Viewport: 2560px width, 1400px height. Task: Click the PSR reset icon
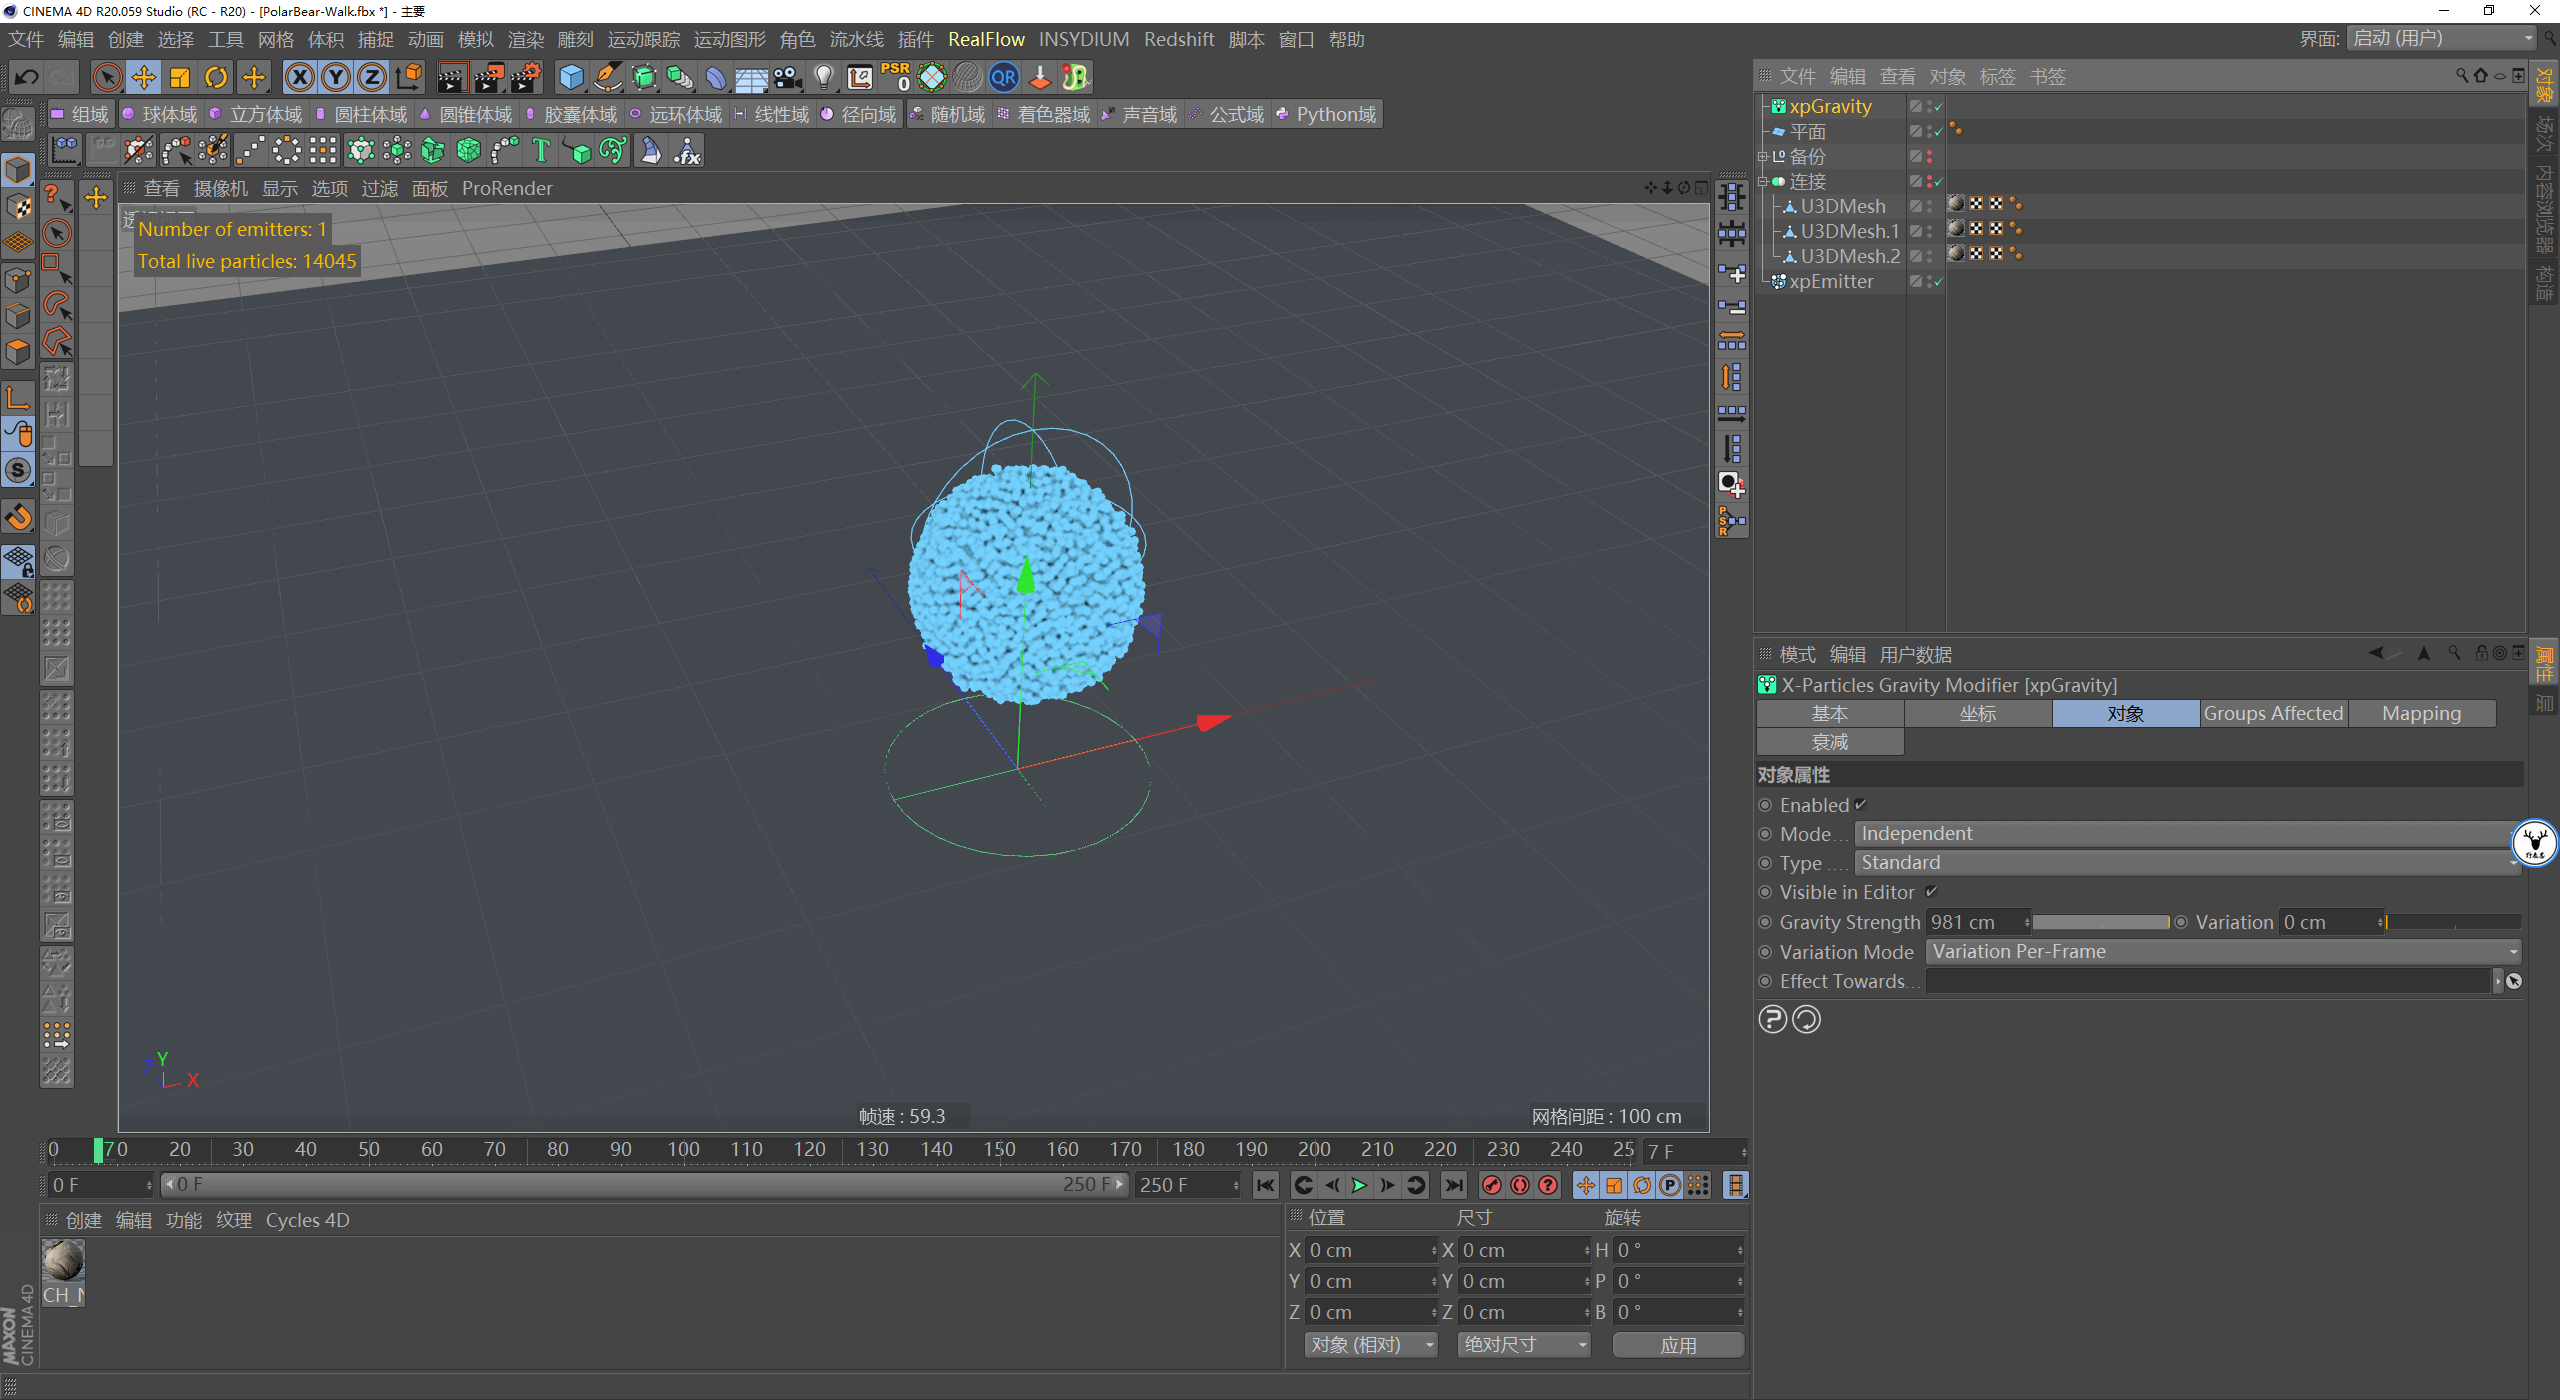[x=895, y=77]
